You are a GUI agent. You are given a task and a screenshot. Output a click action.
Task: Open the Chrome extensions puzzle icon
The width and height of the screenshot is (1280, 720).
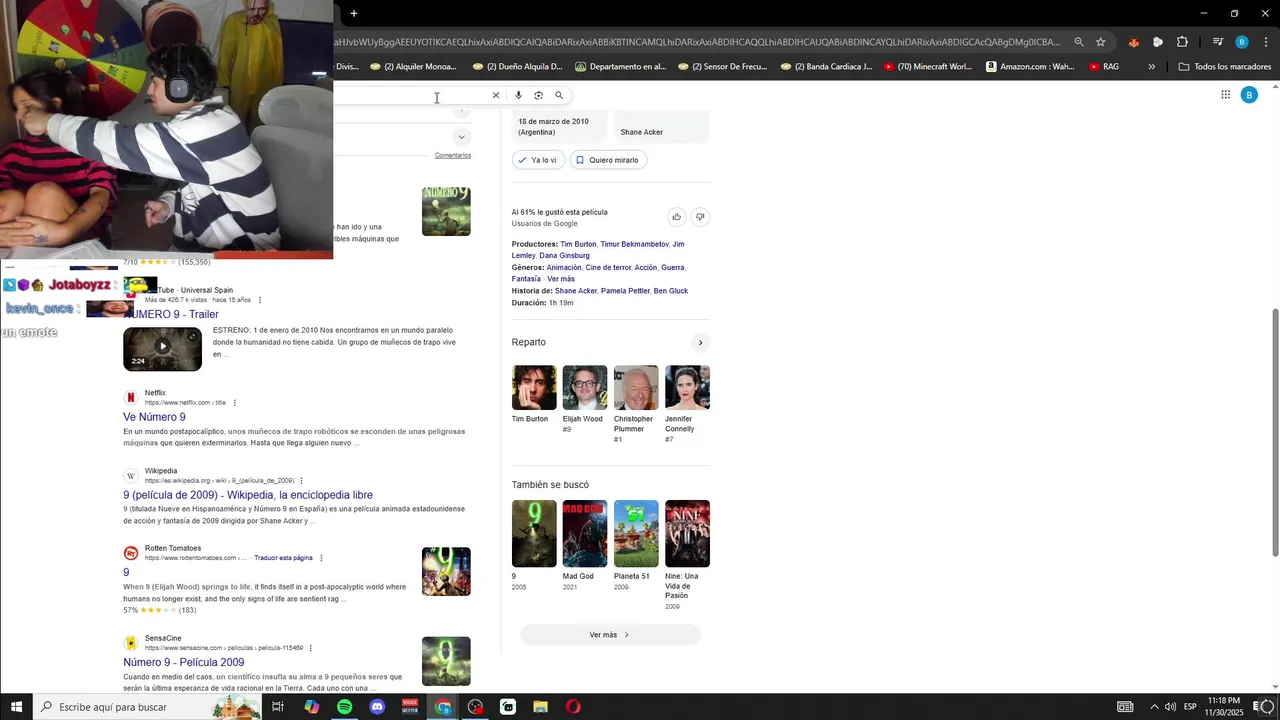pyautogui.click(x=1182, y=42)
